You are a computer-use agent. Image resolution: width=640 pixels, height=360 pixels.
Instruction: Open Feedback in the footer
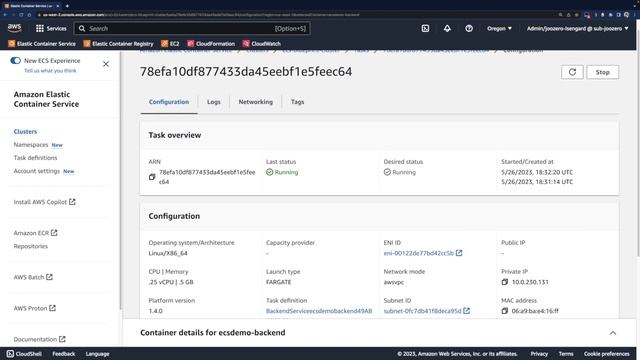click(x=64, y=354)
